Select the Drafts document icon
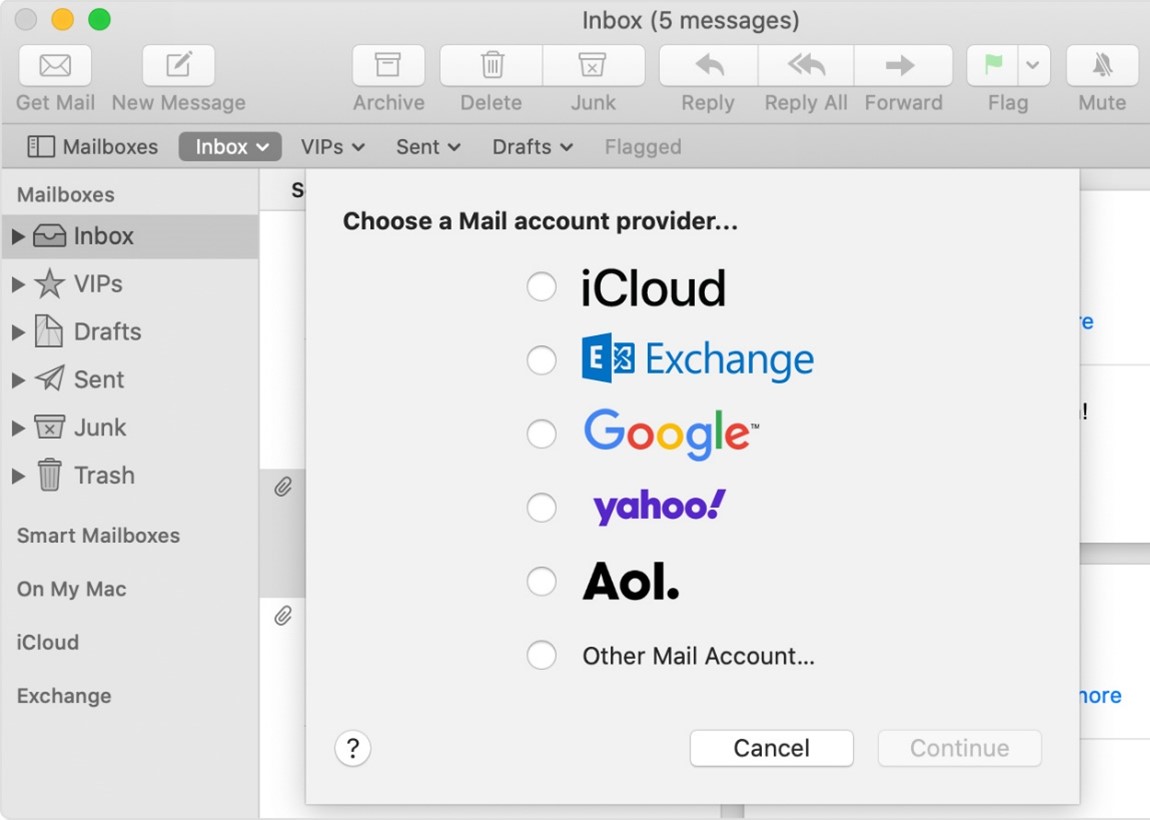1150x820 pixels. point(49,332)
